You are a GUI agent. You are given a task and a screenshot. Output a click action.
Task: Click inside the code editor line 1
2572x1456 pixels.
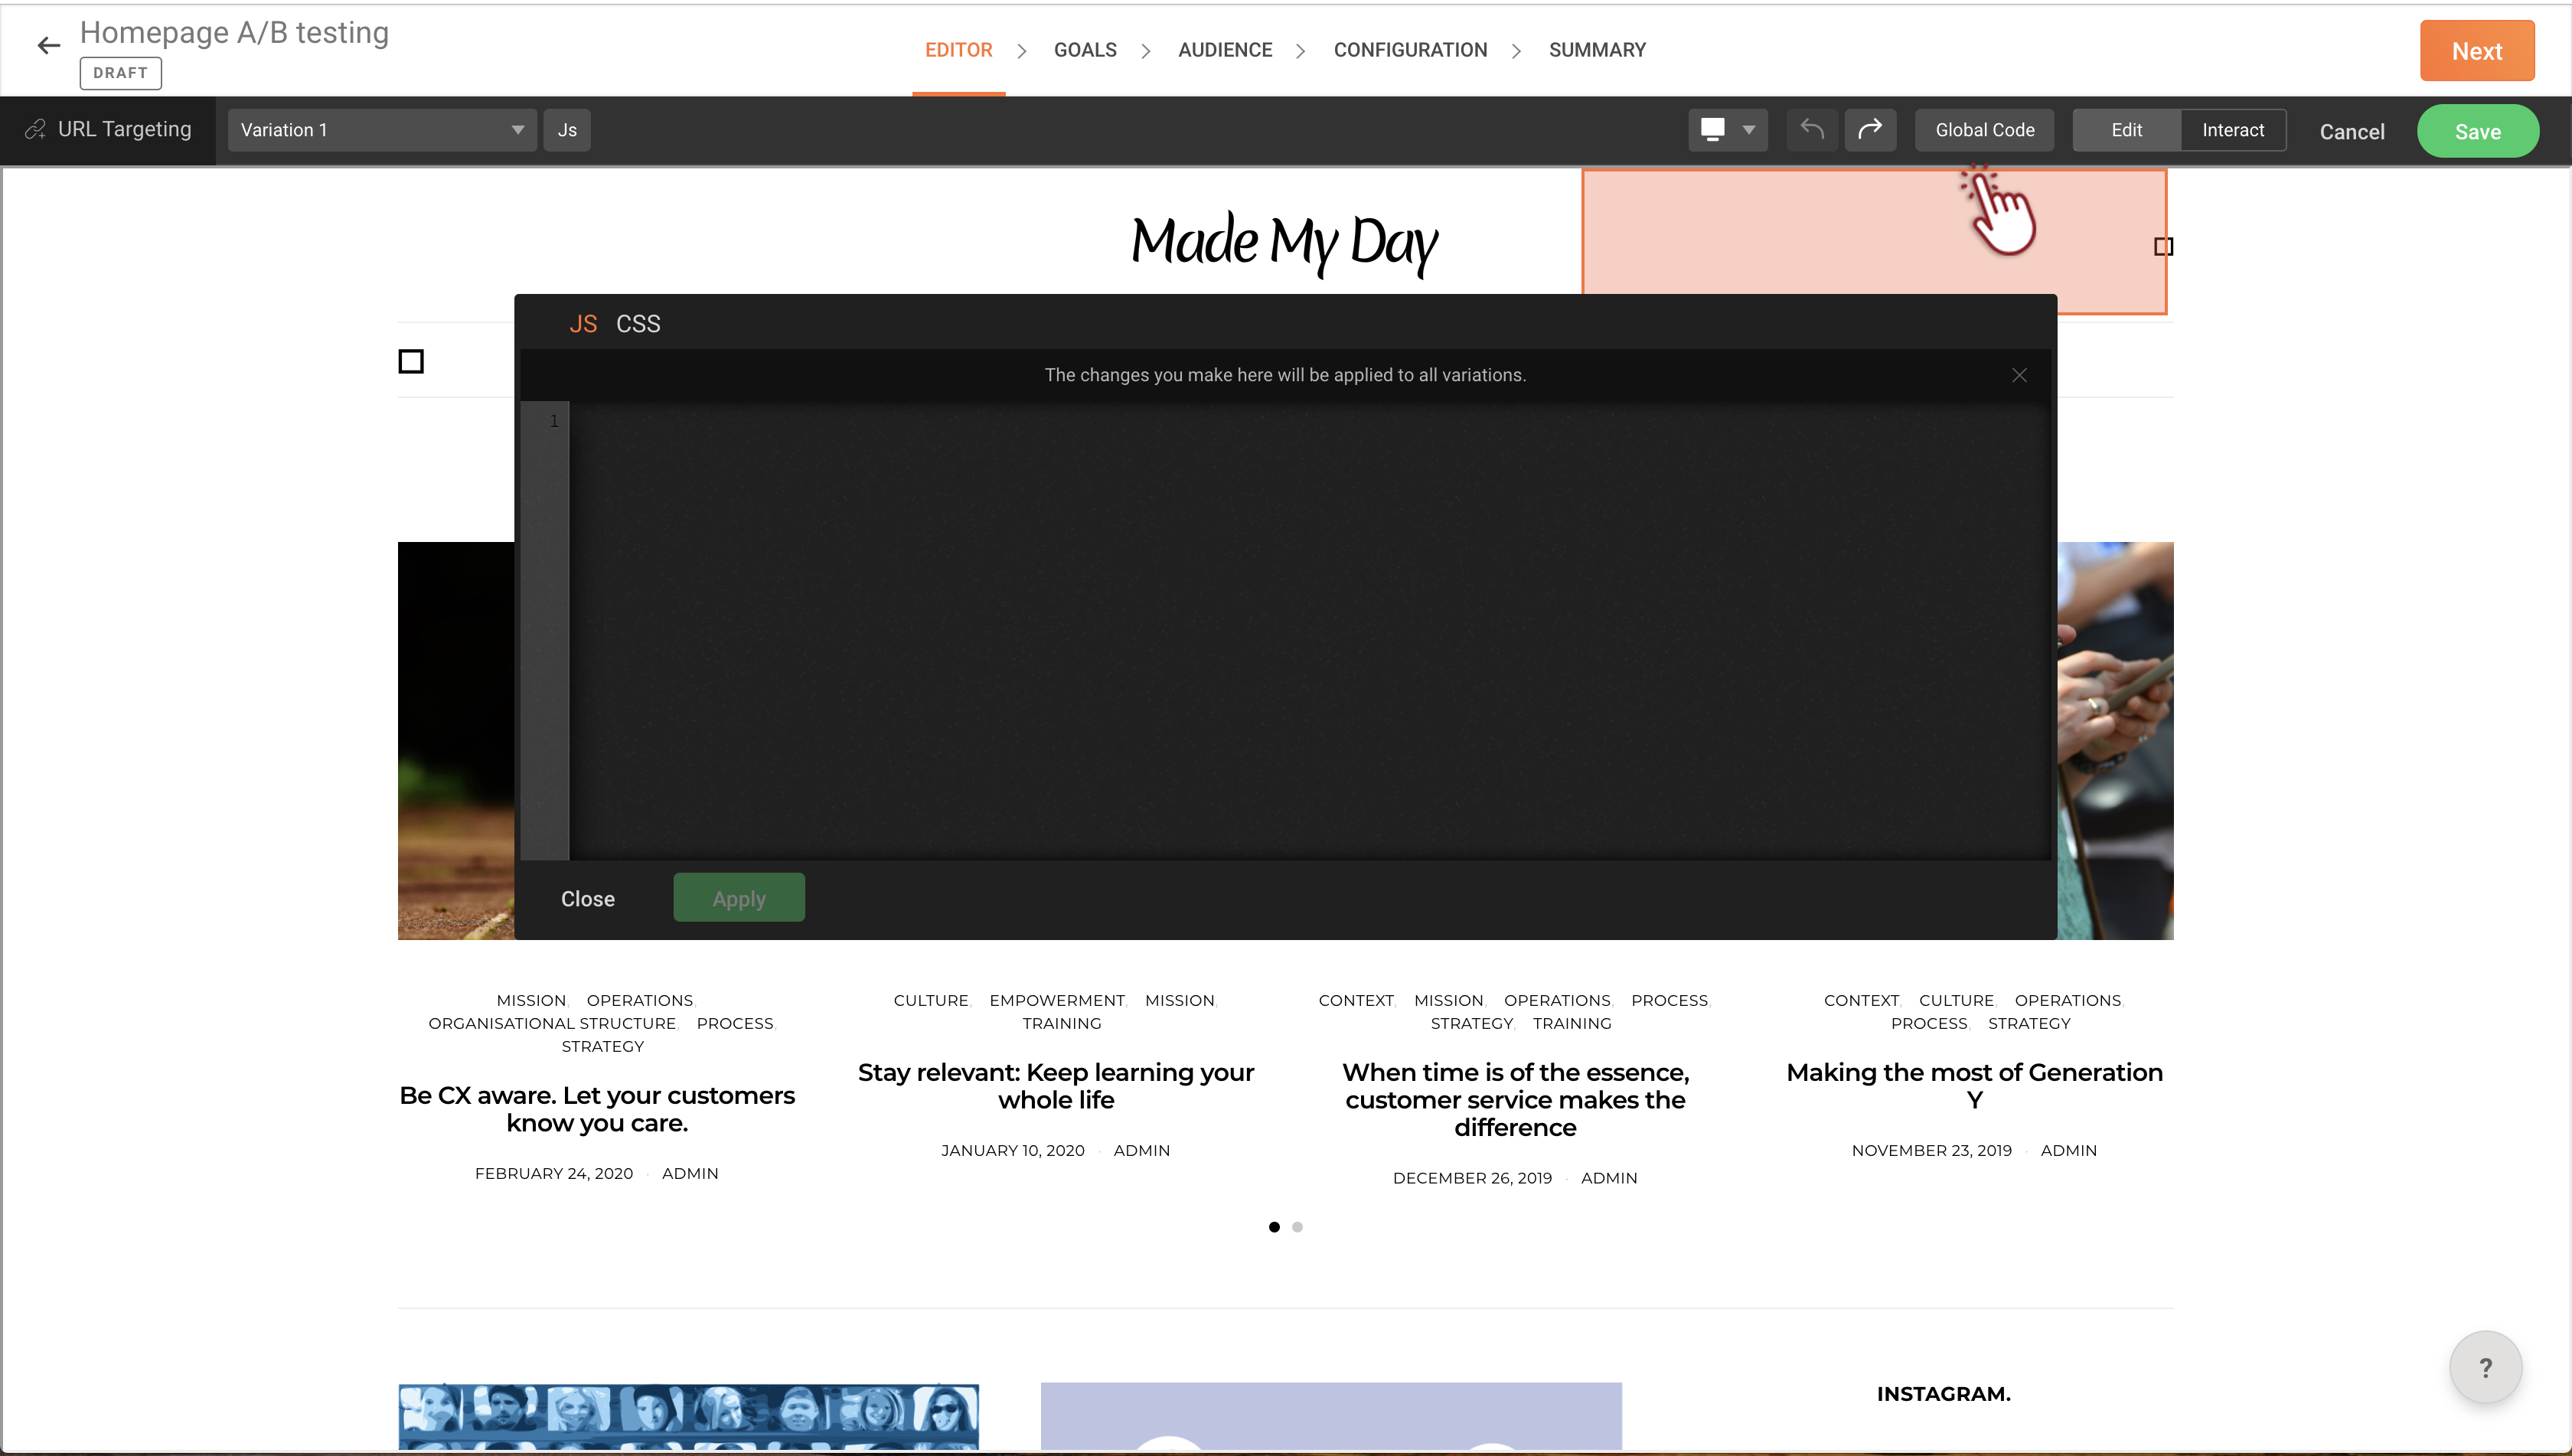point(1300,422)
